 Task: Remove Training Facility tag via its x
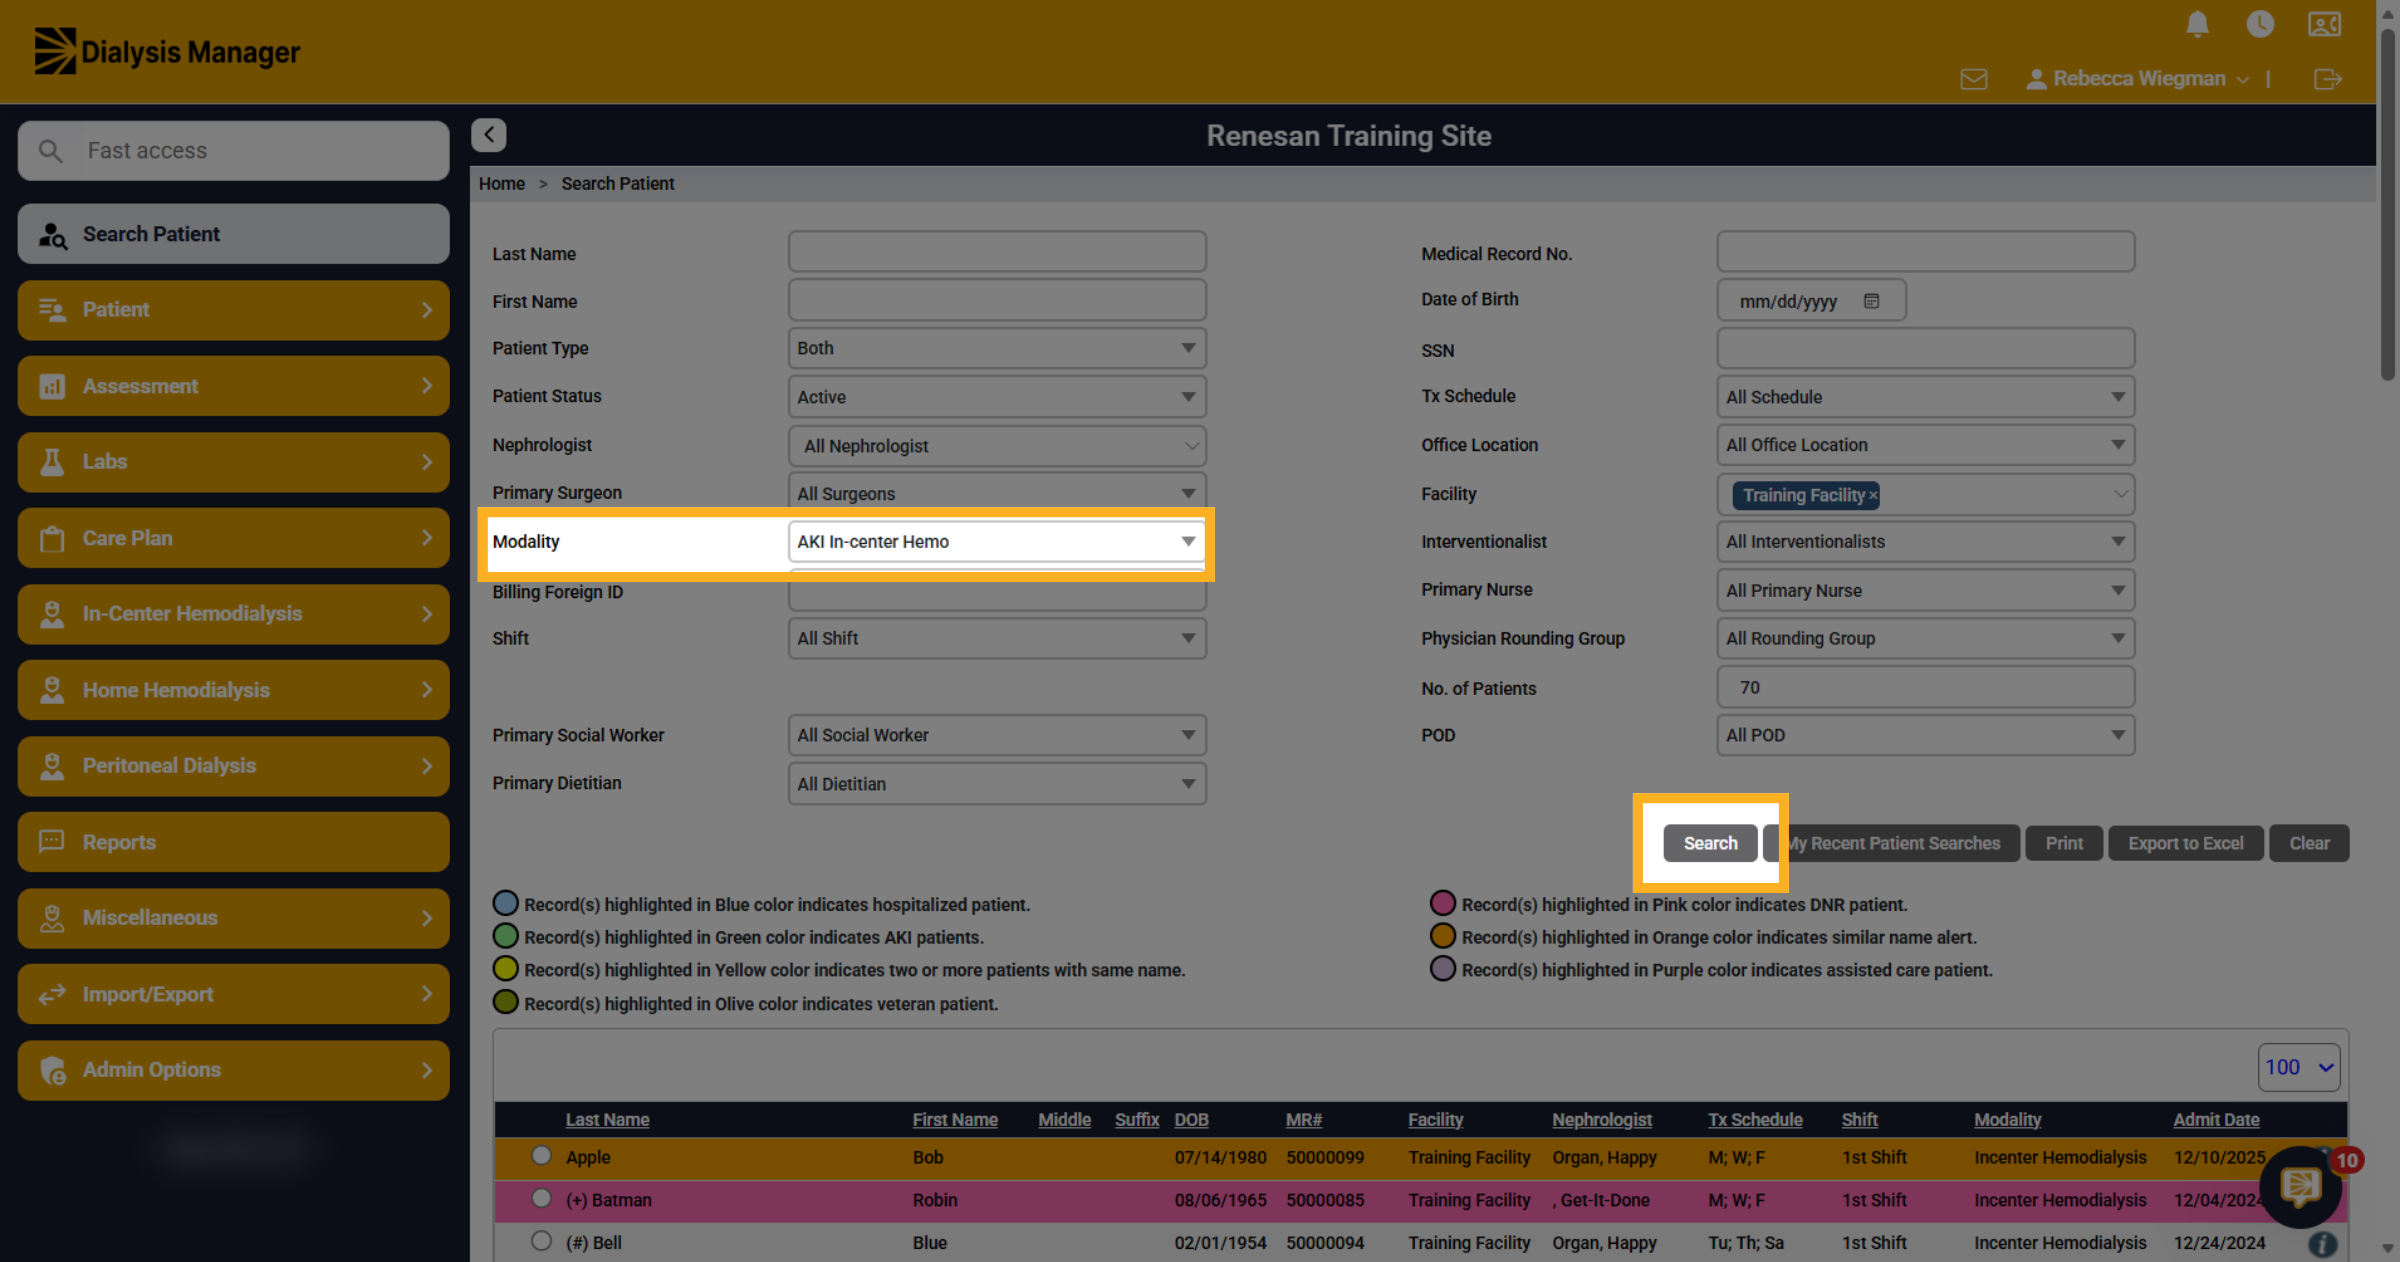coord(1873,496)
